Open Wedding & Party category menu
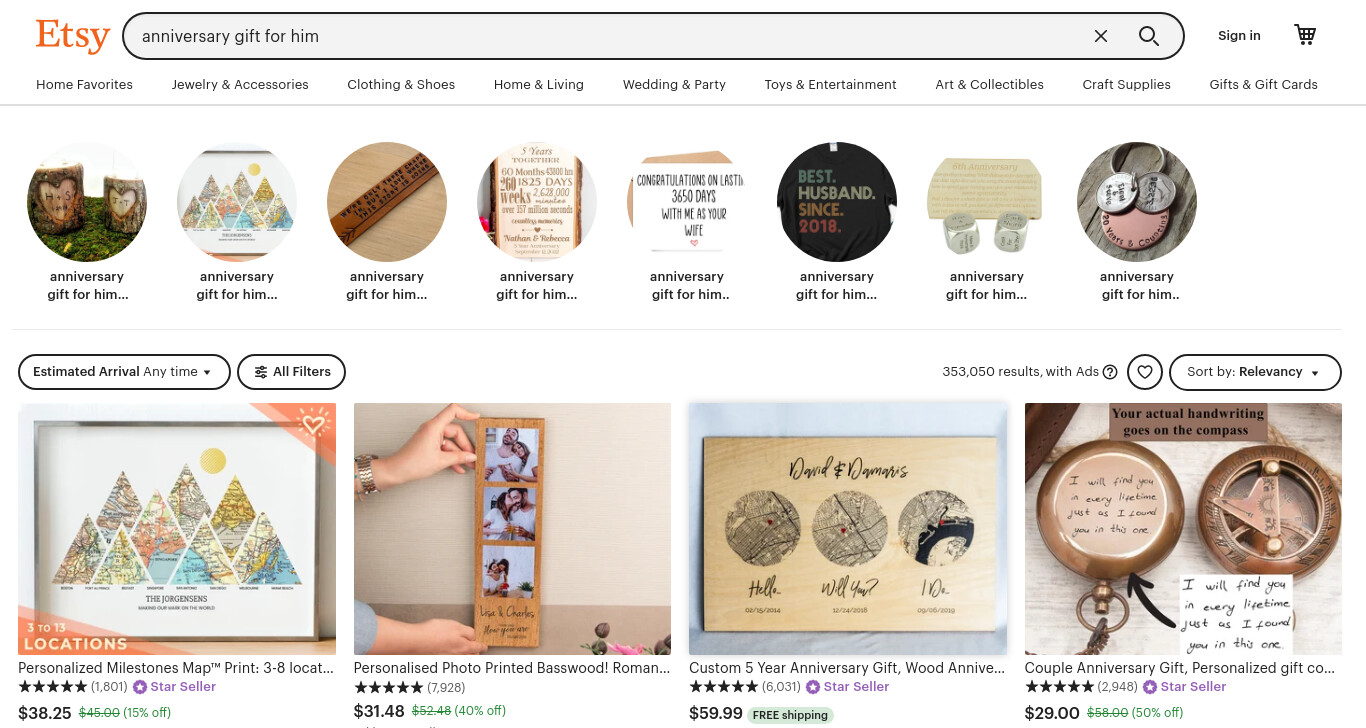The width and height of the screenshot is (1366, 728). tap(674, 85)
